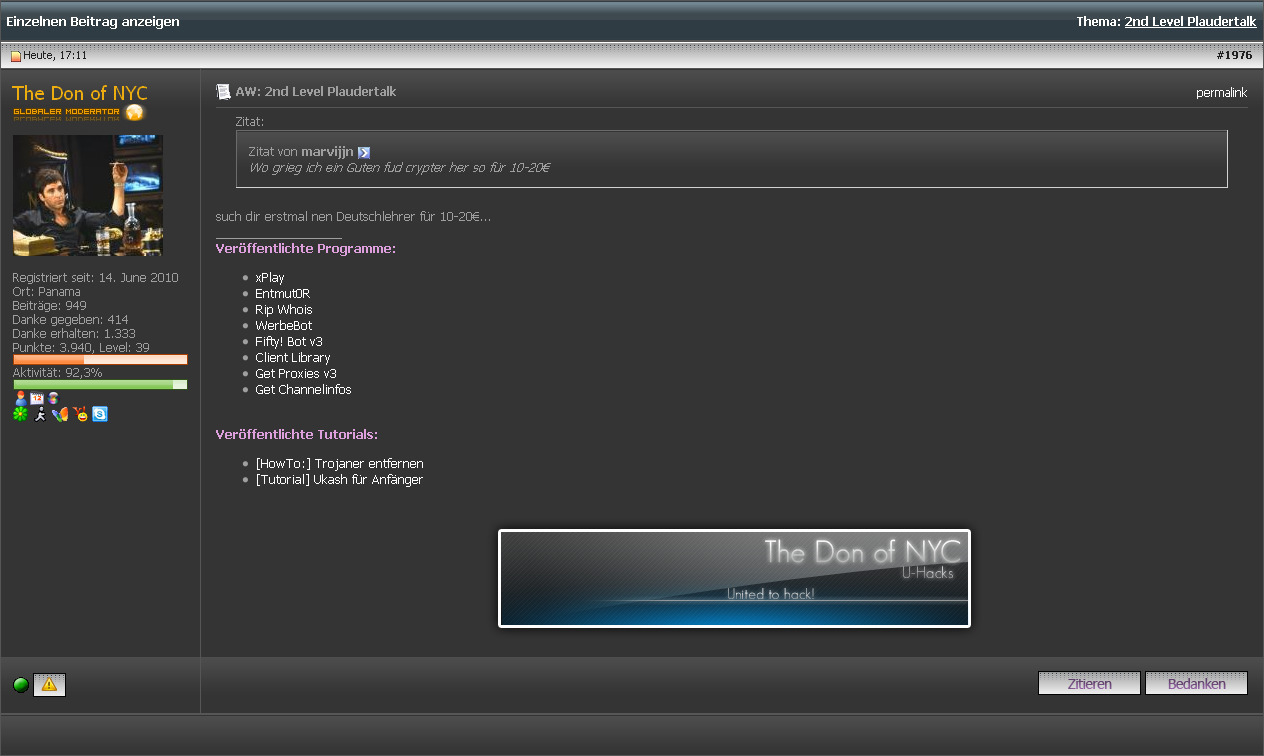Click username The Don of NYC
1264x756 pixels.
pyautogui.click(x=80, y=93)
